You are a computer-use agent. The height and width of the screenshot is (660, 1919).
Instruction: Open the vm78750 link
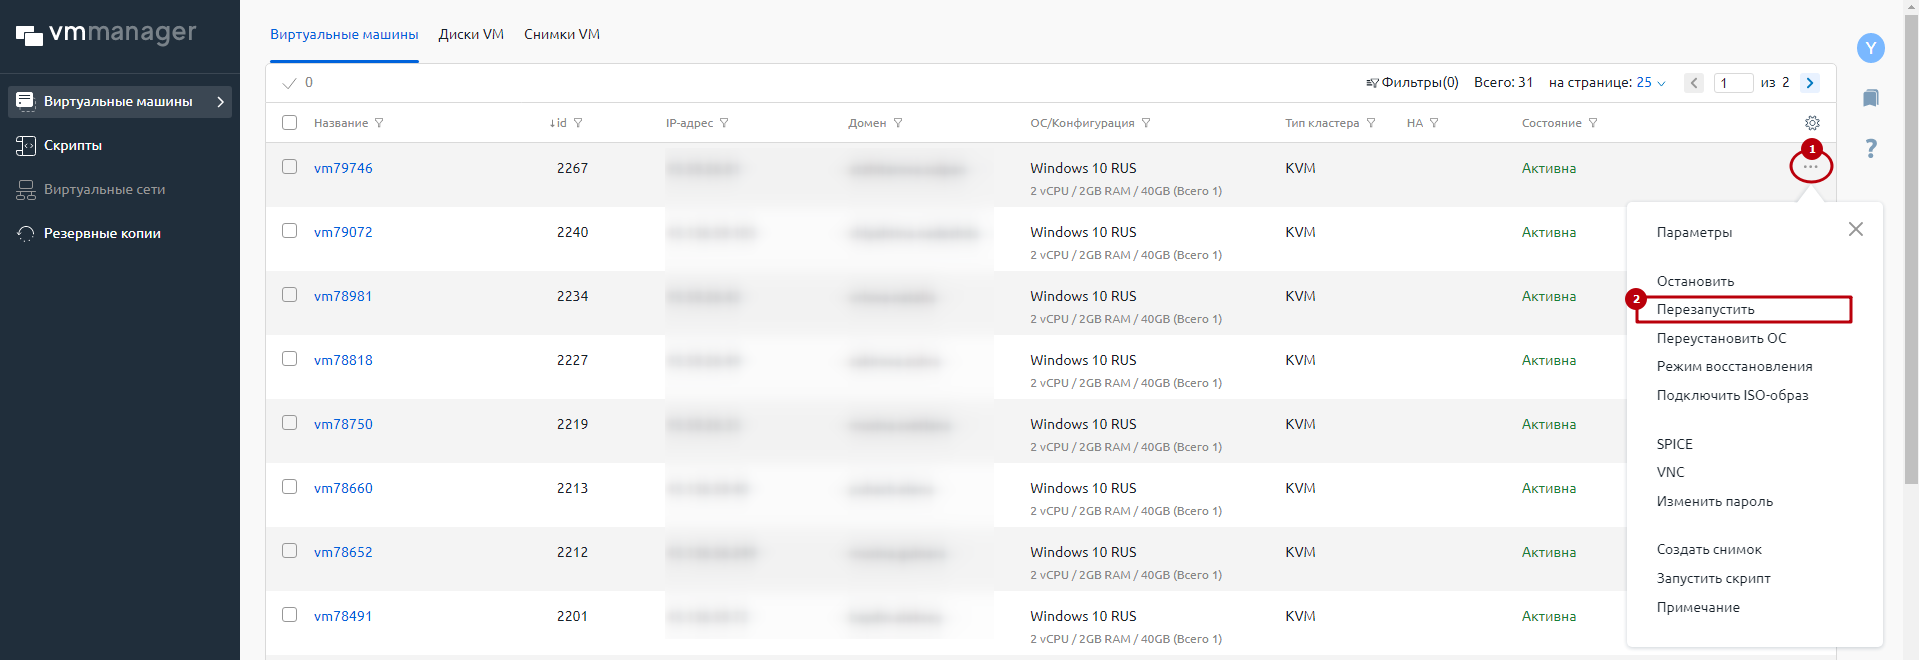(x=343, y=424)
